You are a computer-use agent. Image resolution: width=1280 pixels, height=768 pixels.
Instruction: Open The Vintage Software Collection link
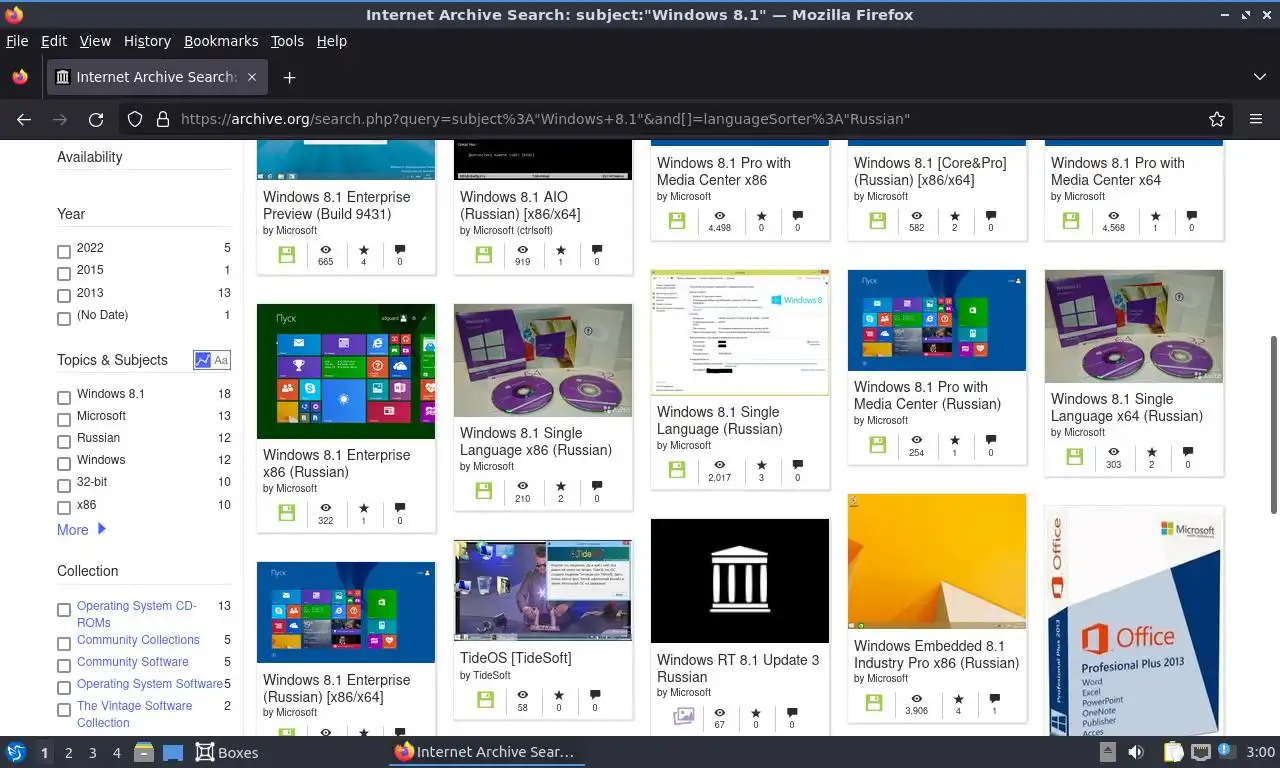[x=134, y=714]
